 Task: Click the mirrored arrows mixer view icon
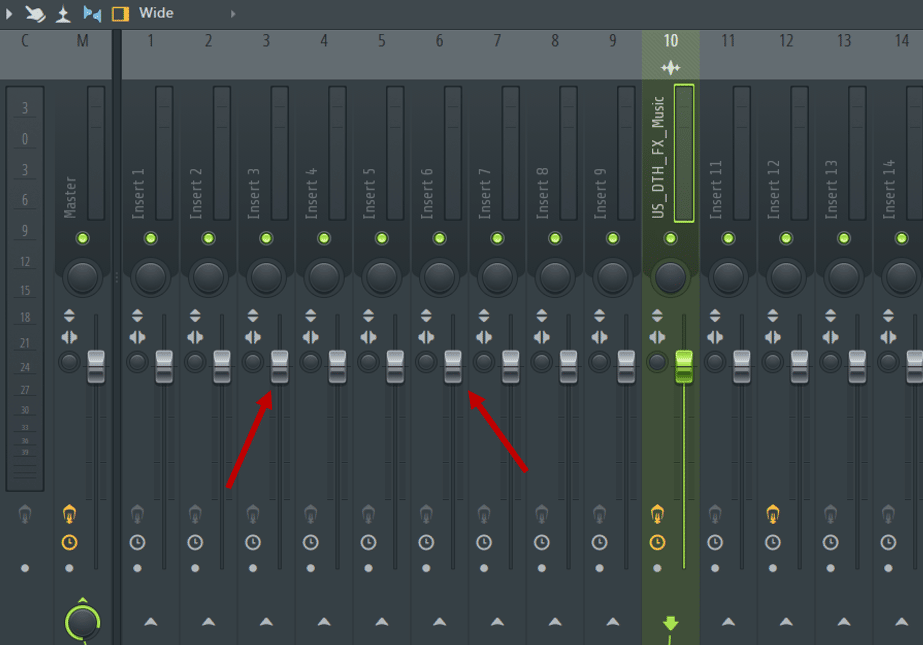point(92,14)
